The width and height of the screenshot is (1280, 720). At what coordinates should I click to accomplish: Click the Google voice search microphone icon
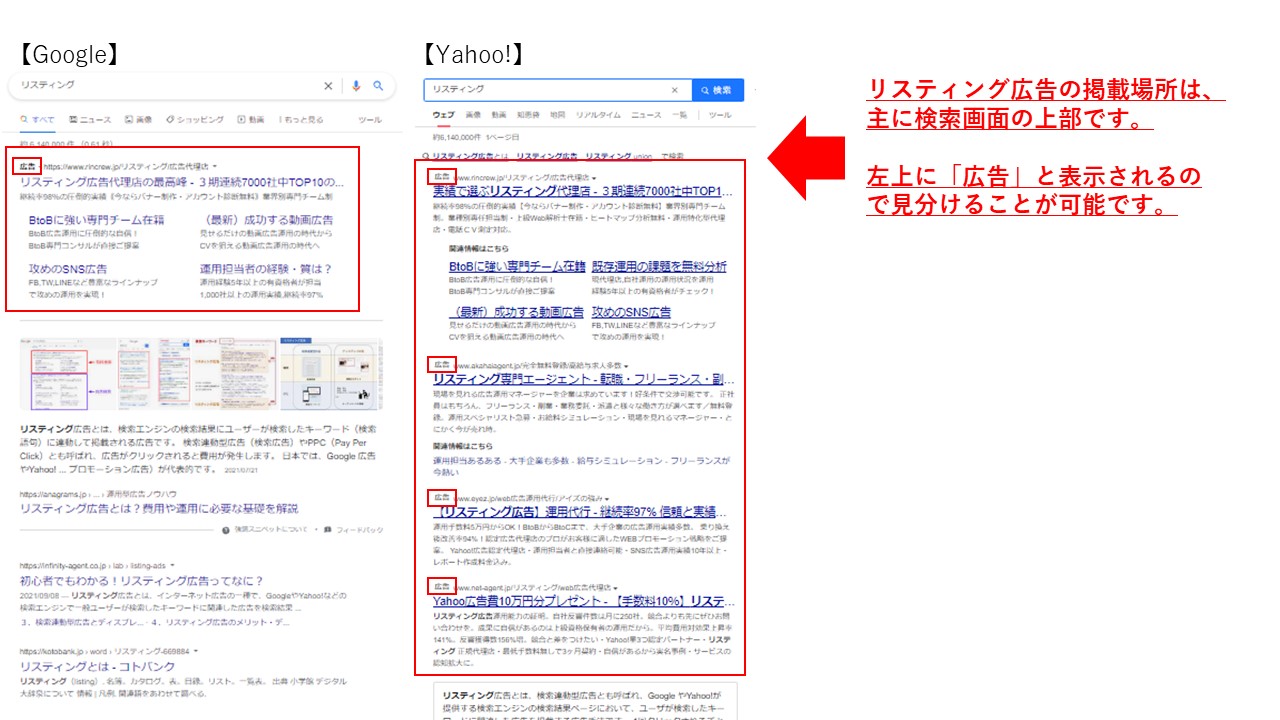click(x=356, y=86)
